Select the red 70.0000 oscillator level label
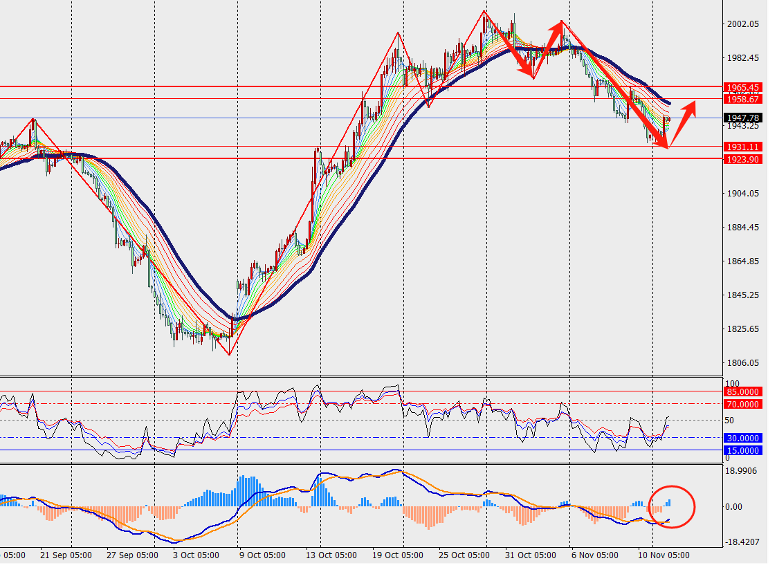Image resolution: width=770 pixels, height=565 pixels. 743,404
